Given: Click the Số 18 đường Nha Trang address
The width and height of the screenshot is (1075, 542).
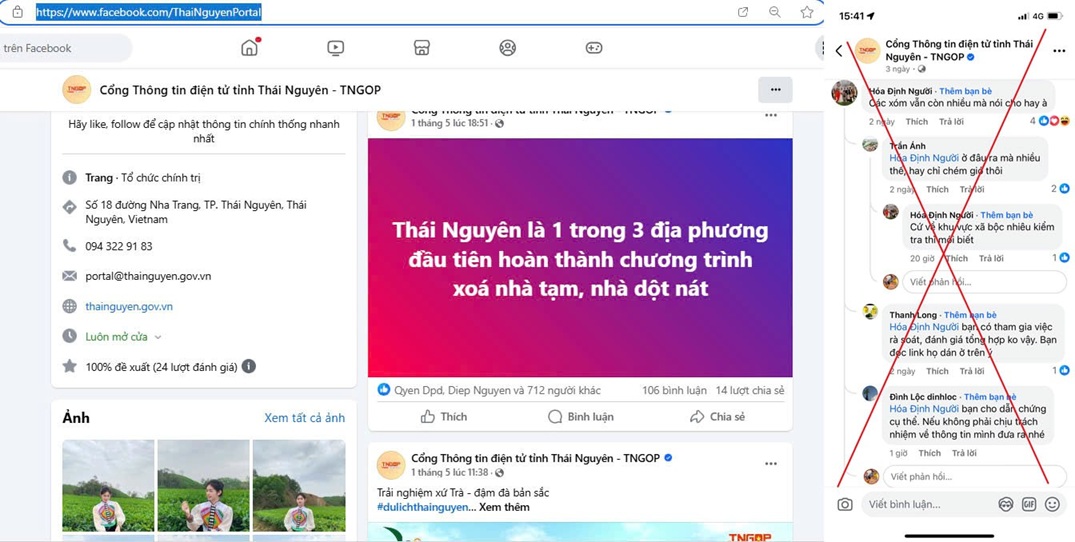Looking at the screenshot, I should click(x=195, y=212).
